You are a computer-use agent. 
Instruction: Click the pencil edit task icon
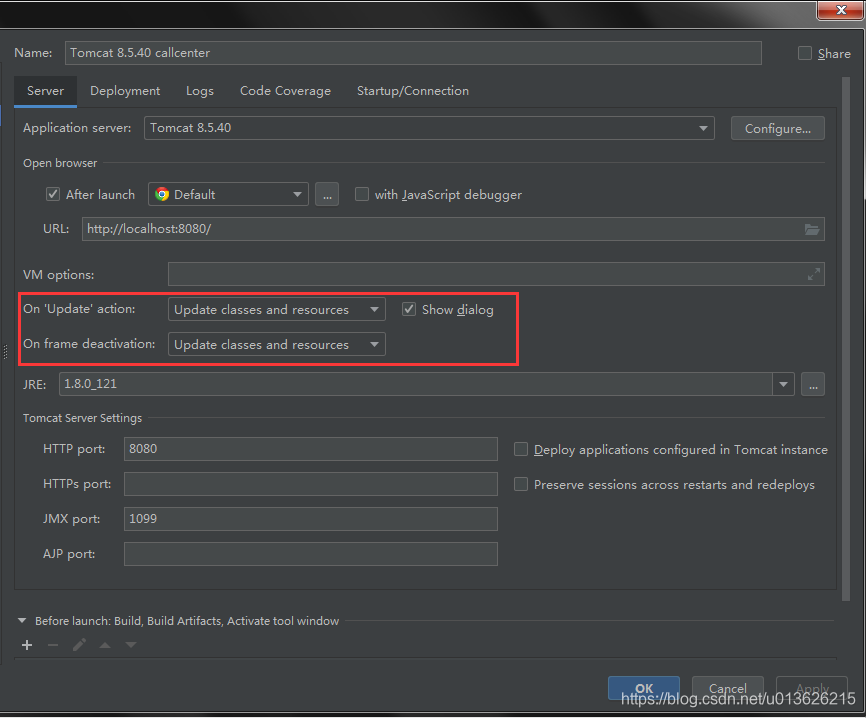pyautogui.click(x=79, y=645)
